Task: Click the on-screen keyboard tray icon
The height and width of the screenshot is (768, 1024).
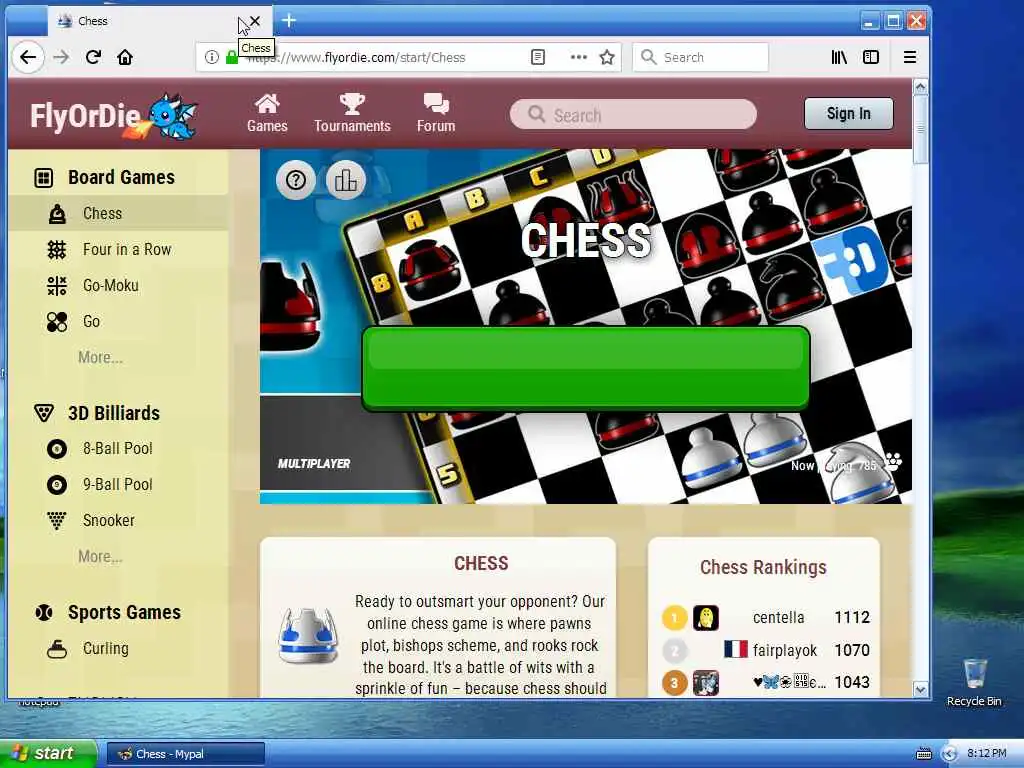Action: pos(923,754)
